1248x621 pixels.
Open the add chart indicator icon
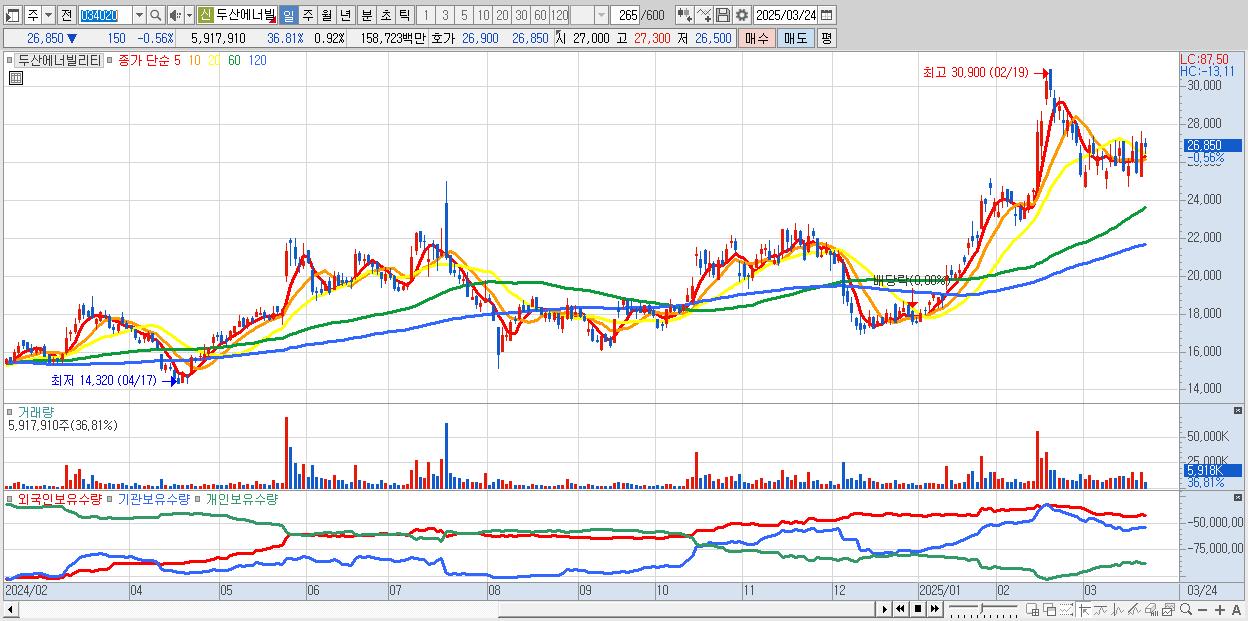[685, 15]
